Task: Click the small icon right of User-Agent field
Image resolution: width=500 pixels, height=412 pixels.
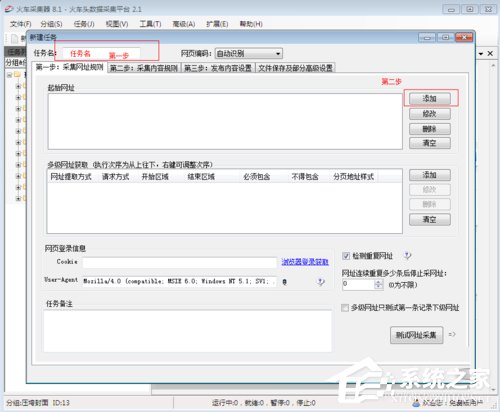Action: tap(284, 282)
